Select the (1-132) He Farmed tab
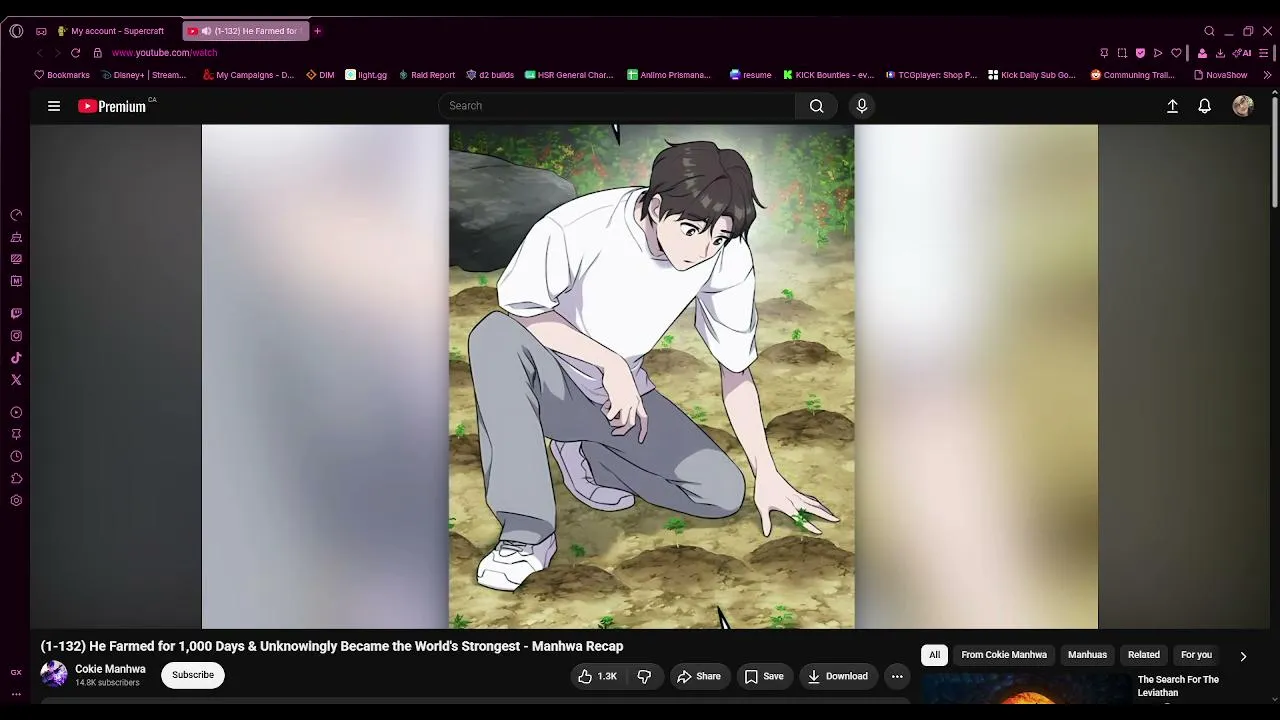Screen dimensions: 1280x720 pyautogui.click(x=246, y=31)
